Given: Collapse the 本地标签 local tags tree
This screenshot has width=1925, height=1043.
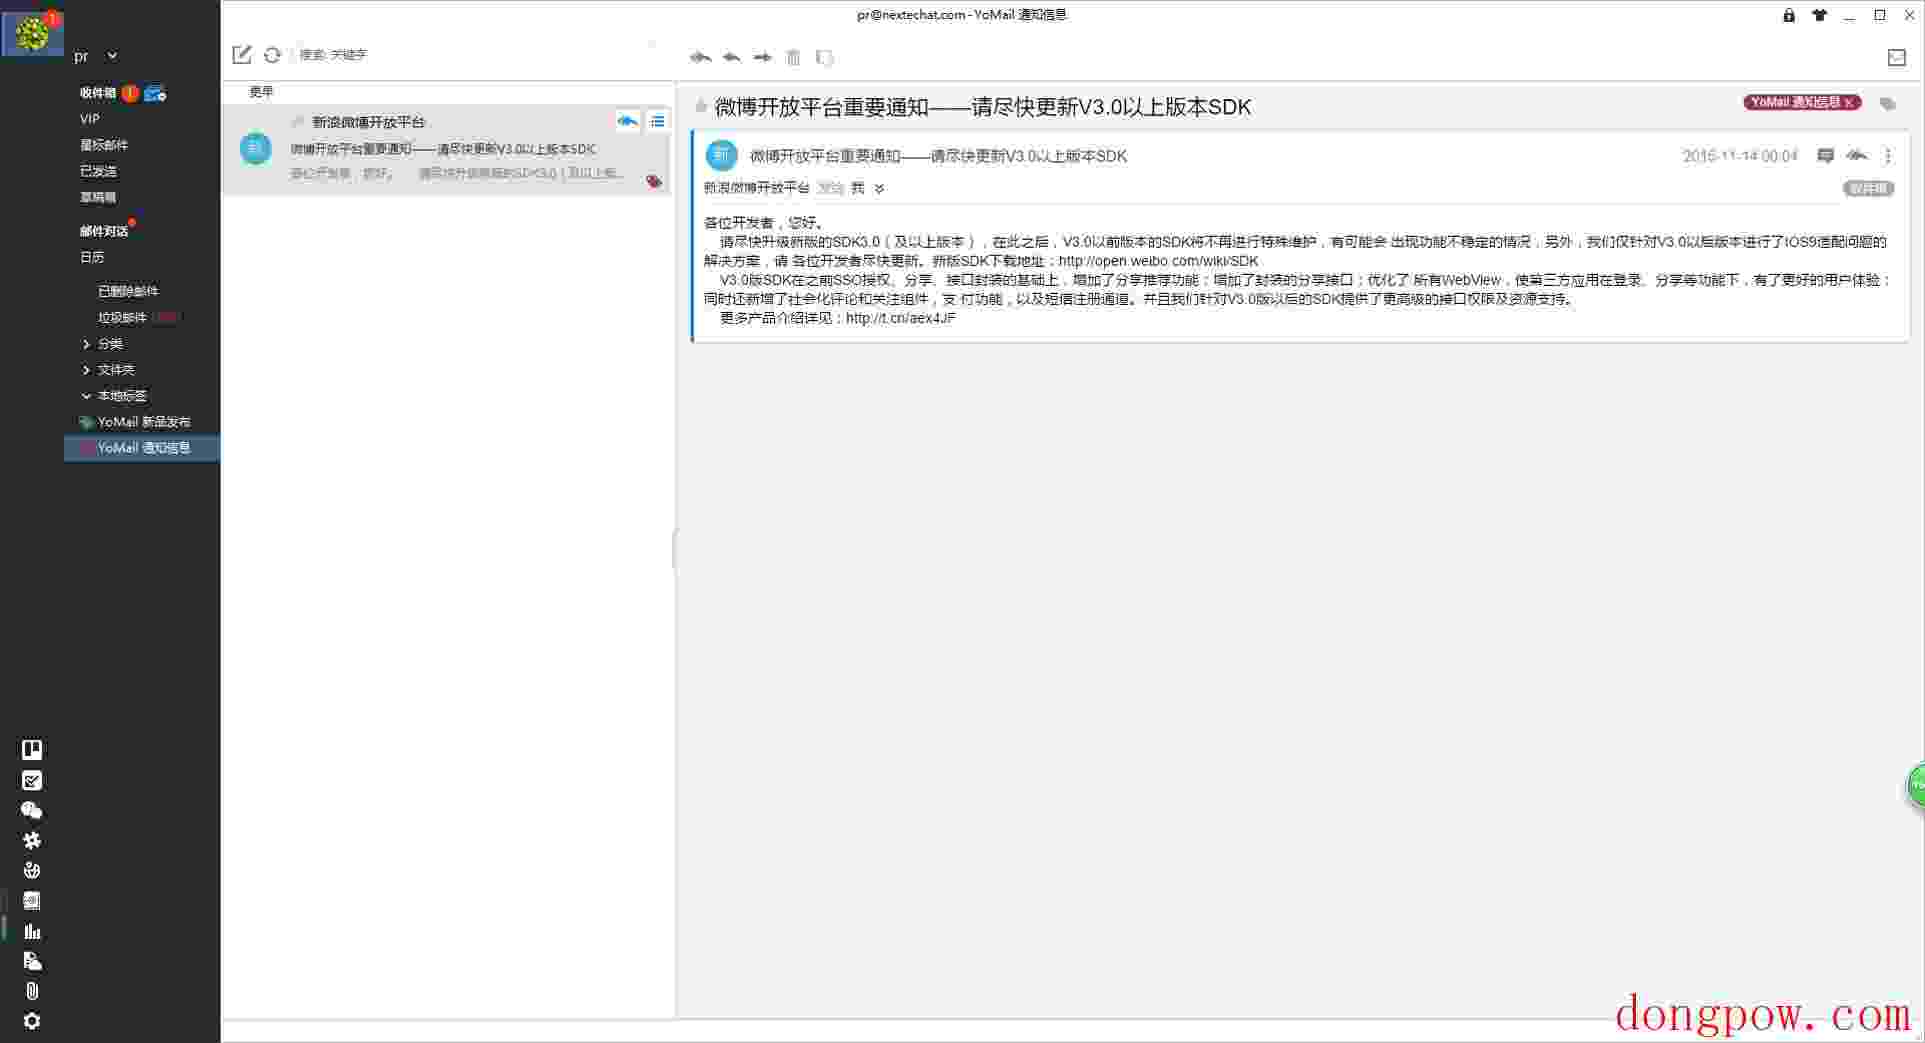Looking at the screenshot, I should click(x=86, y=396).
